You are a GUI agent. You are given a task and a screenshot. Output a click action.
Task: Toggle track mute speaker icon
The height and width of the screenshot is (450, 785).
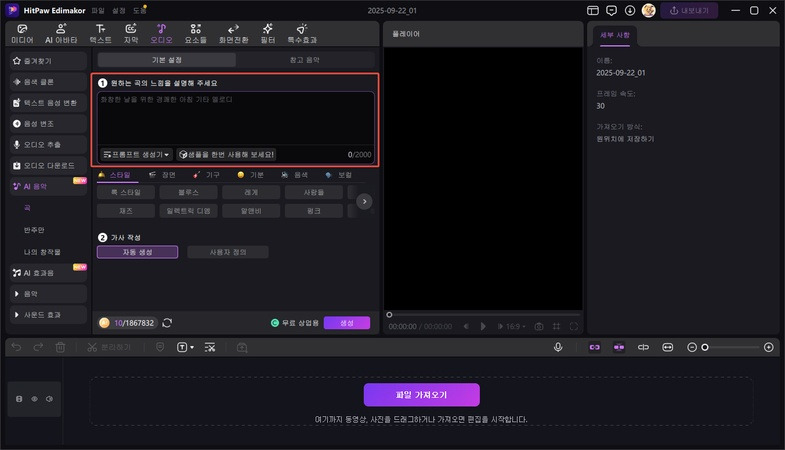tap(50, 399)
